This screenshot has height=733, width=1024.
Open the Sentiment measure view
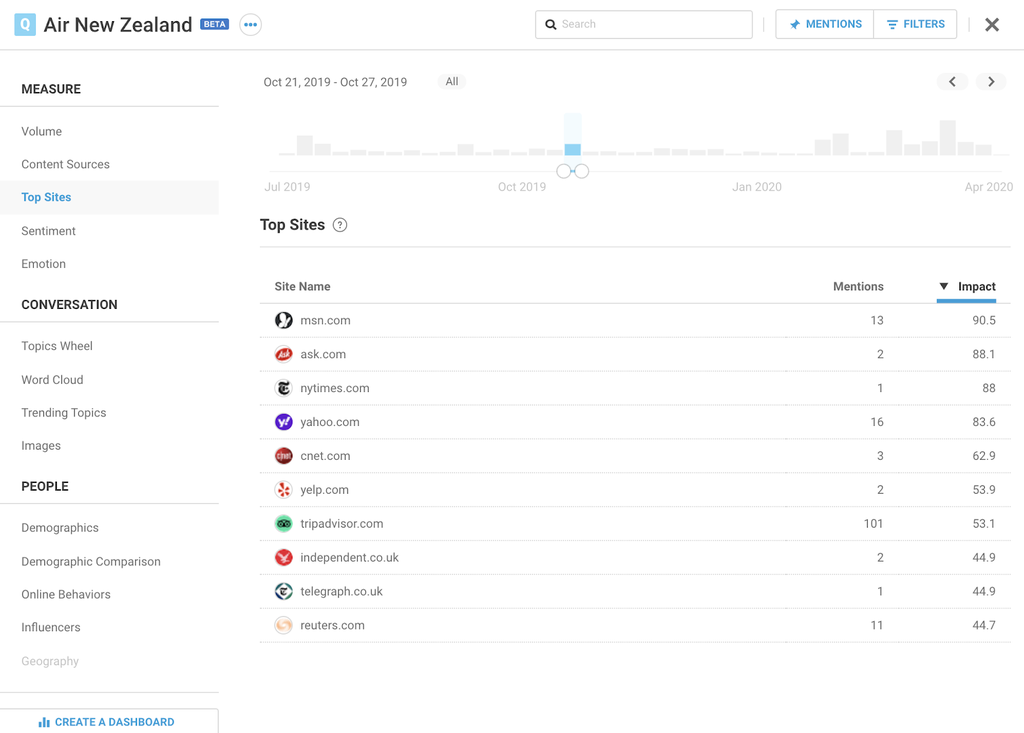click(48, 231)
